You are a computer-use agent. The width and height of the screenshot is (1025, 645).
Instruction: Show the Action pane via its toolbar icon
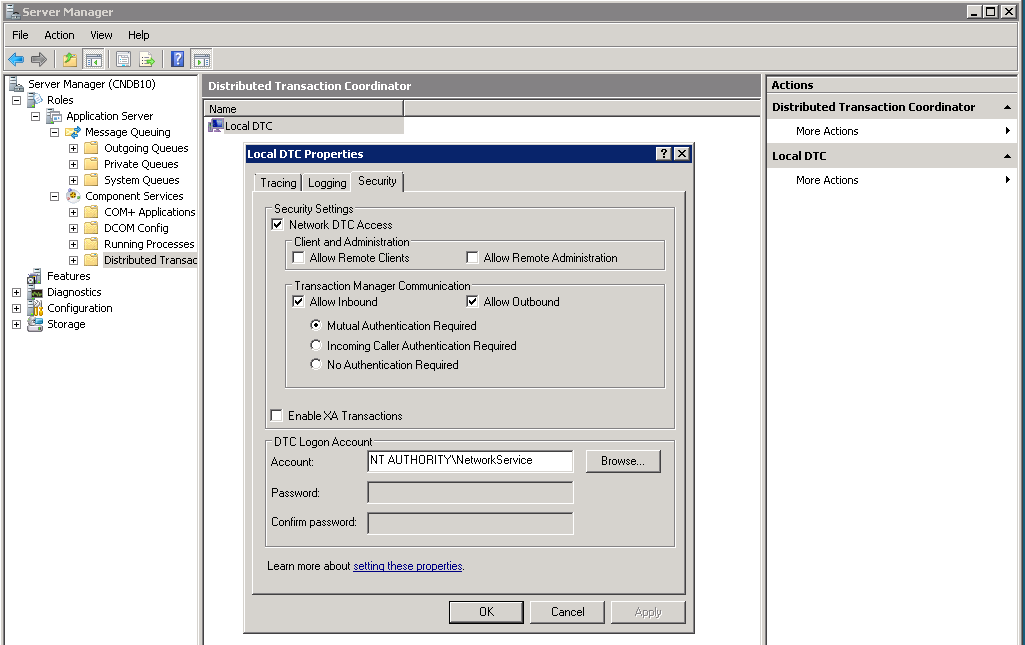click(x=201, y=59)
